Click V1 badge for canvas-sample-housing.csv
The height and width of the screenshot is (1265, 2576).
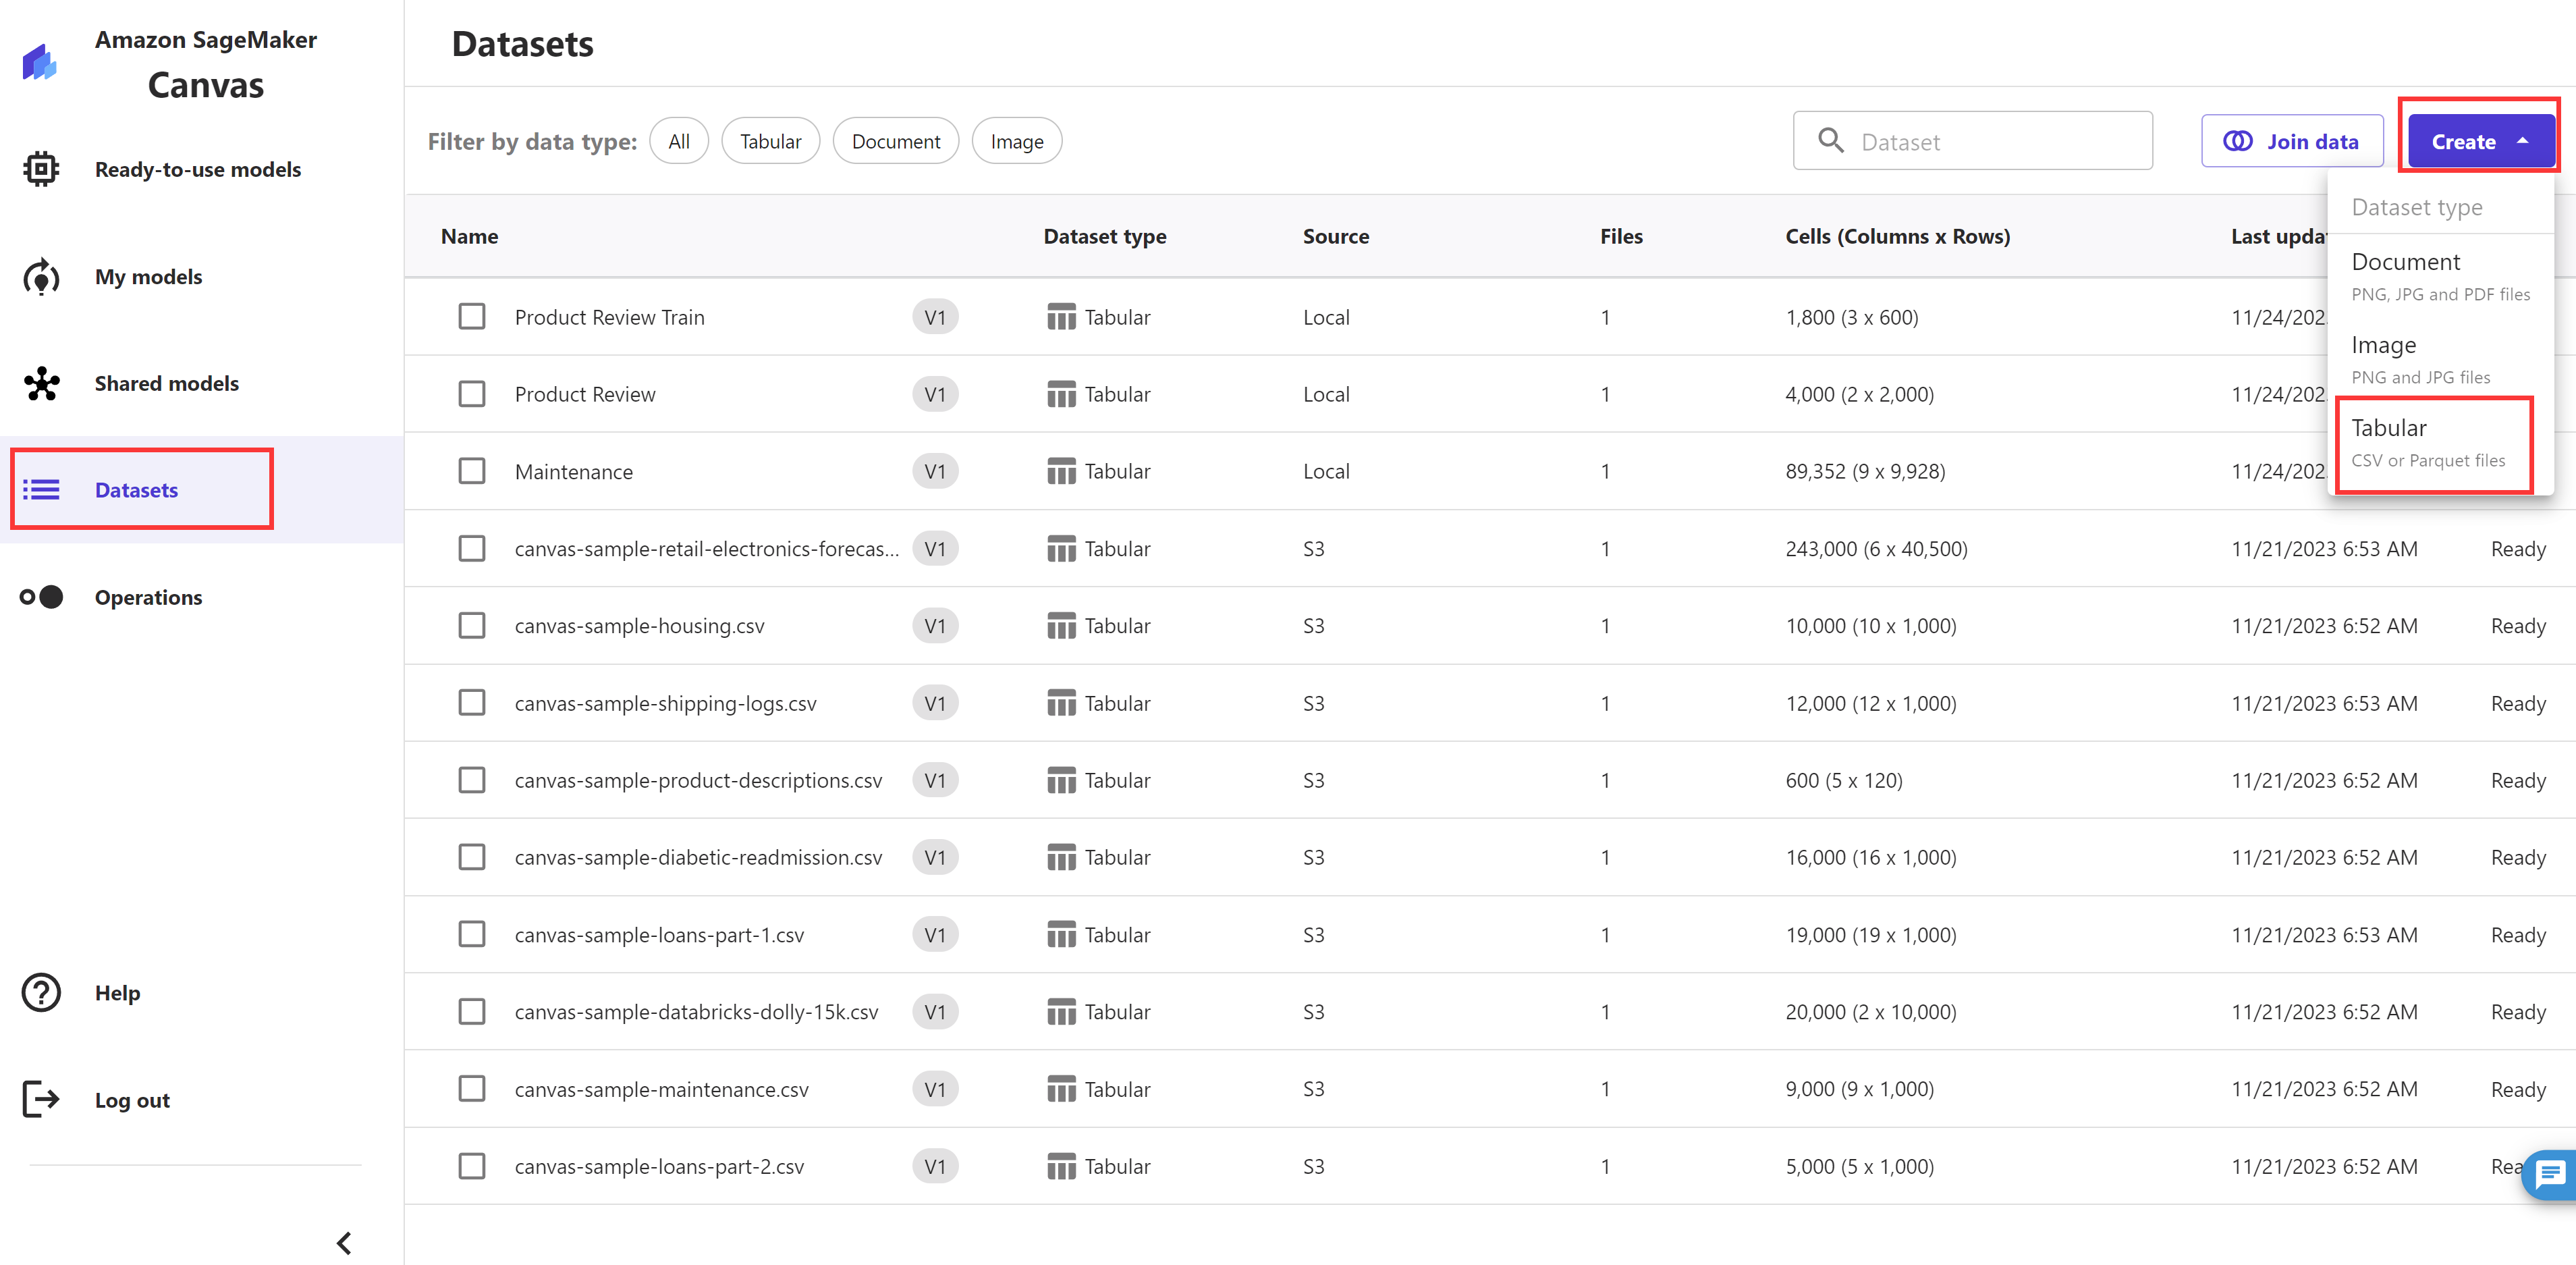point(935,626)
